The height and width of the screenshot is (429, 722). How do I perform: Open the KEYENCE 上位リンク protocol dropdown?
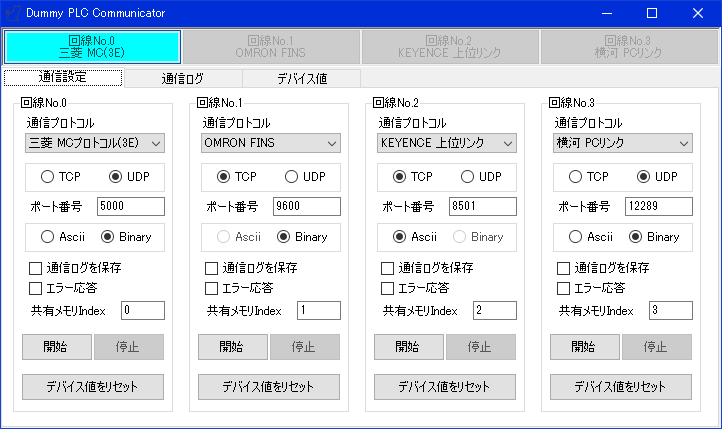[x=447, y=143]
